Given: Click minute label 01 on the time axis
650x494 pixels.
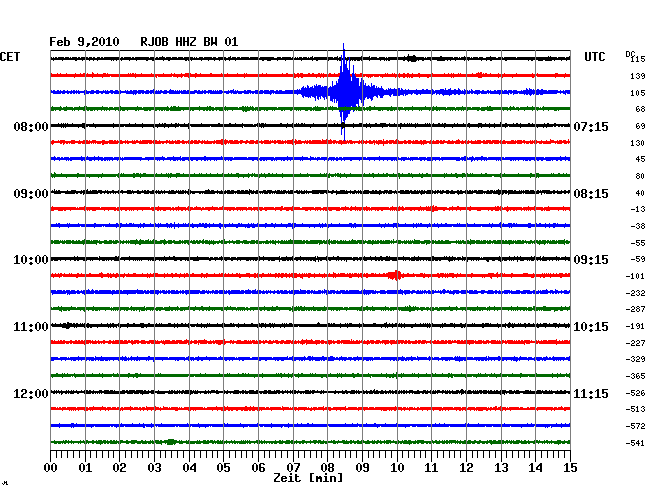Looking at the screenshot, I should coord(85,467).
